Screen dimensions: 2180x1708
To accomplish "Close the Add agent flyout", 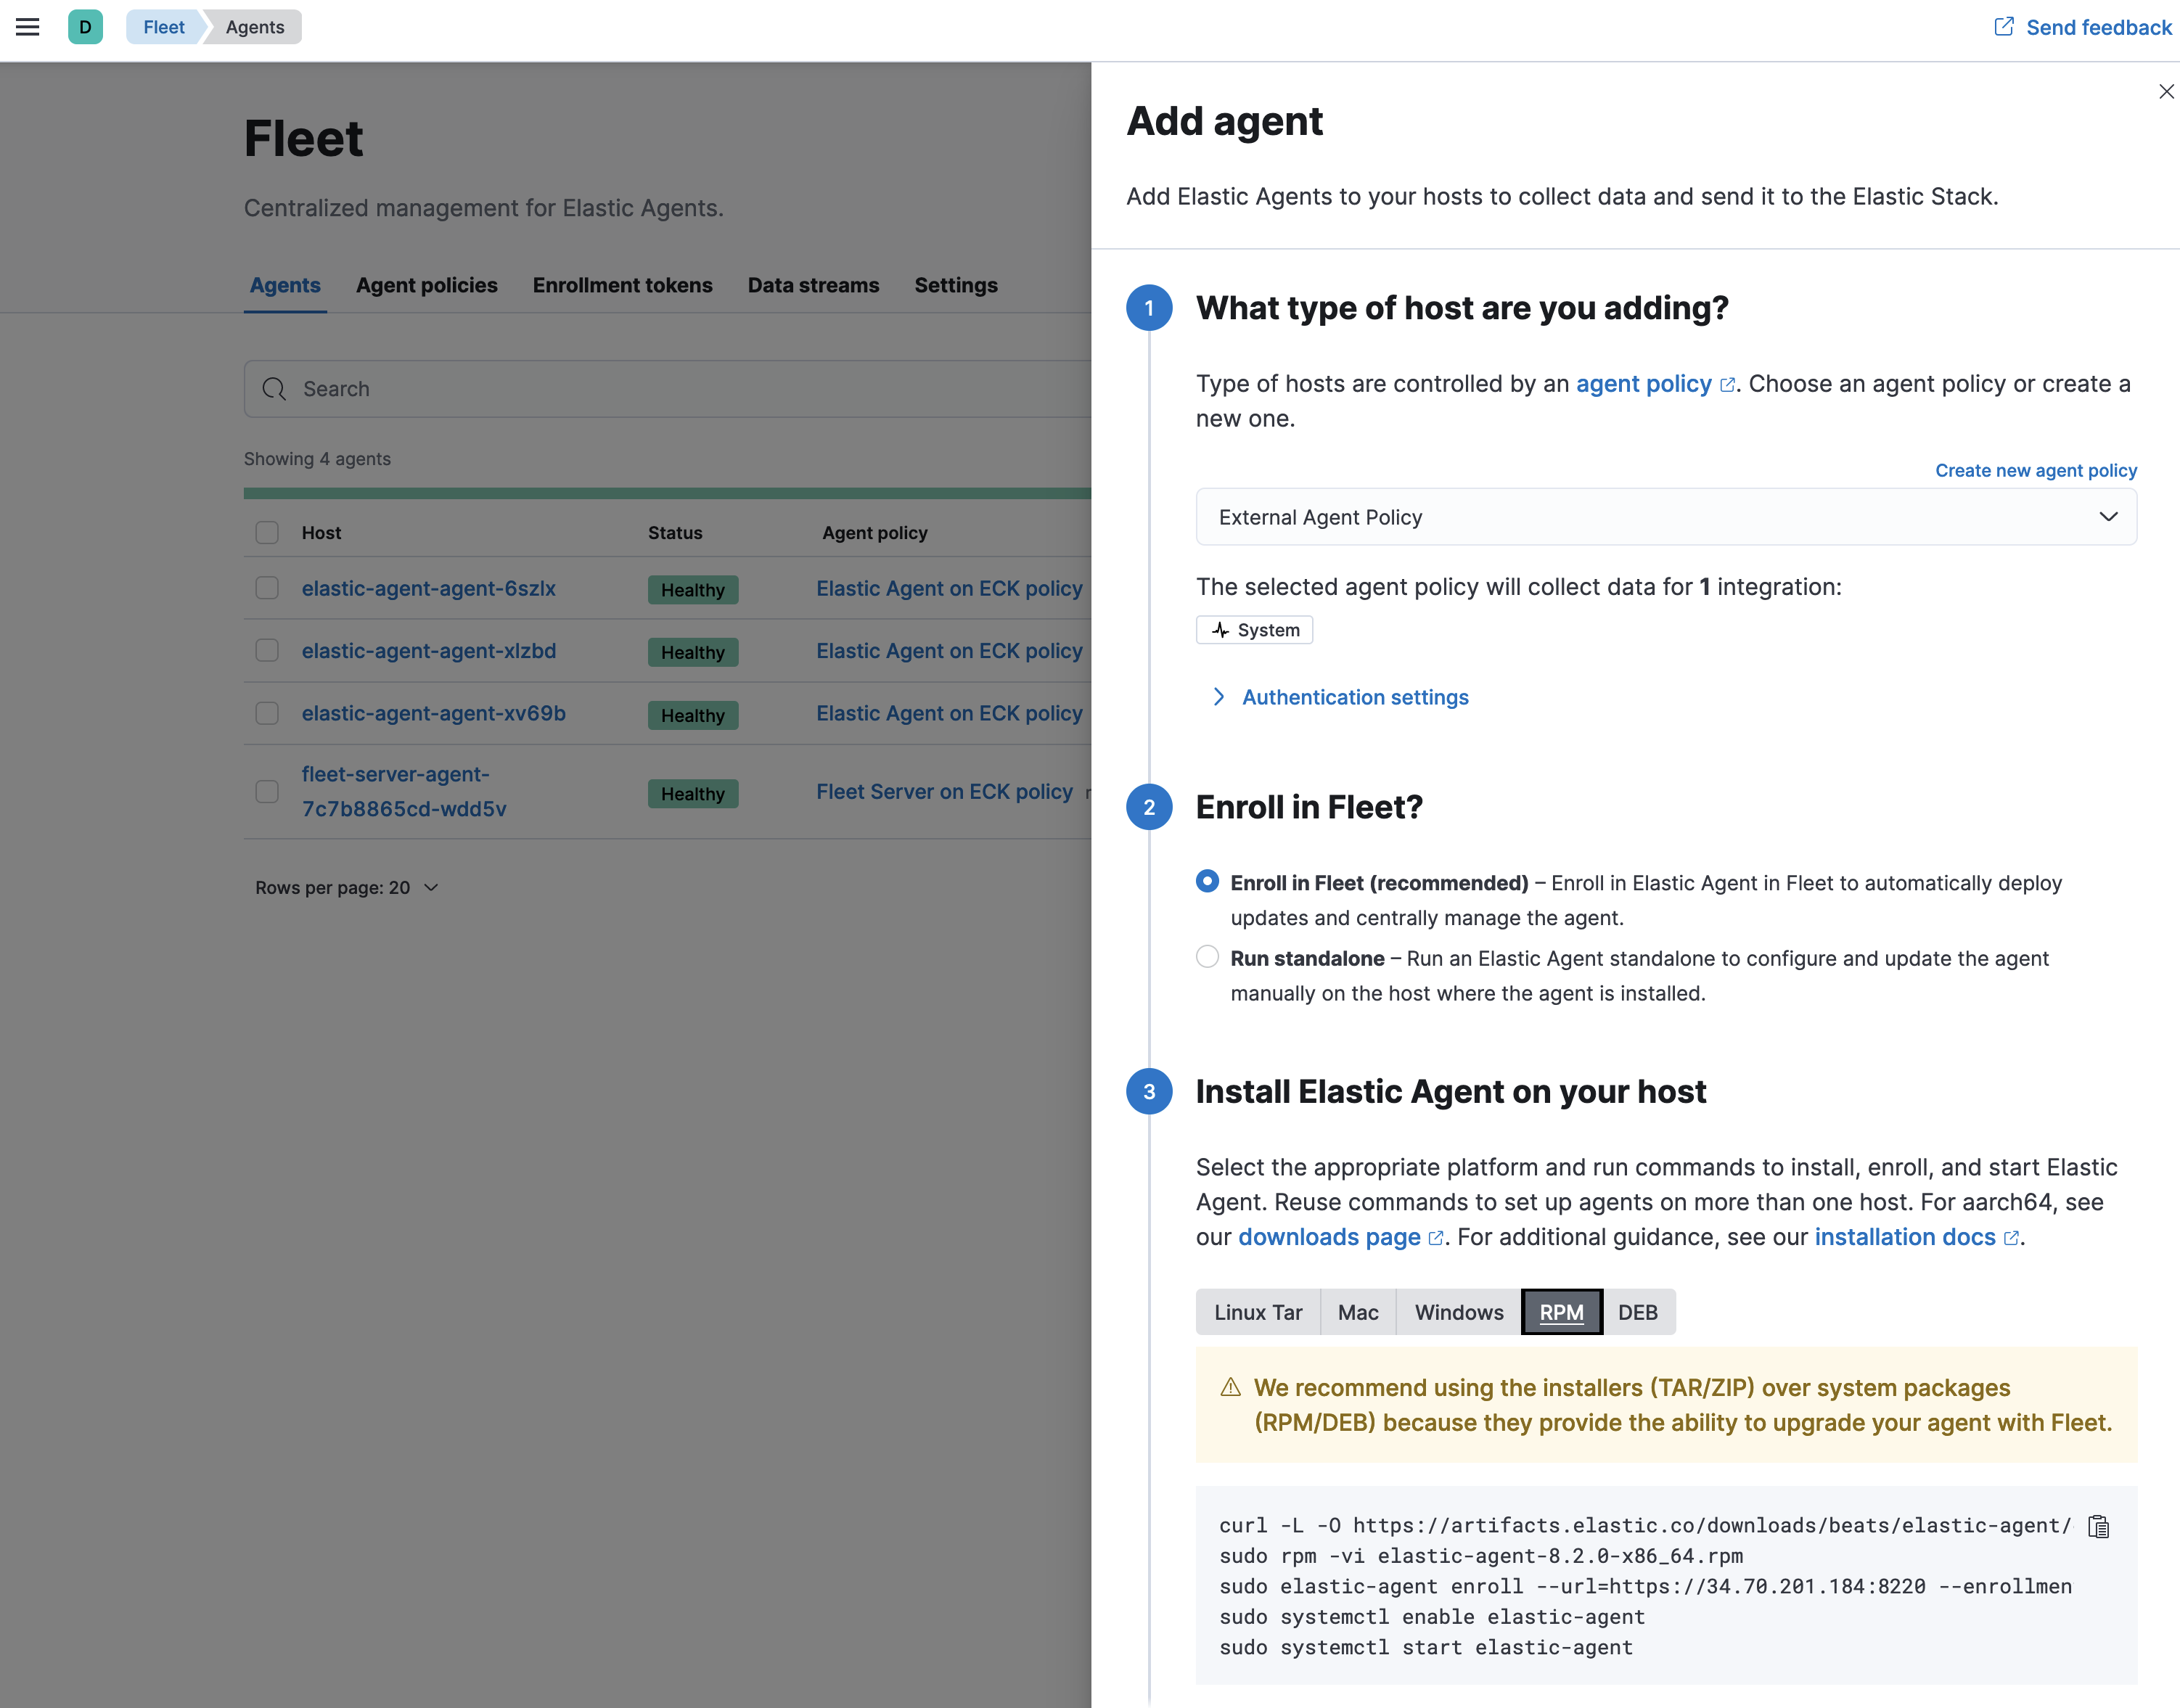I will pyautogui.click(x=2166, y=92).
